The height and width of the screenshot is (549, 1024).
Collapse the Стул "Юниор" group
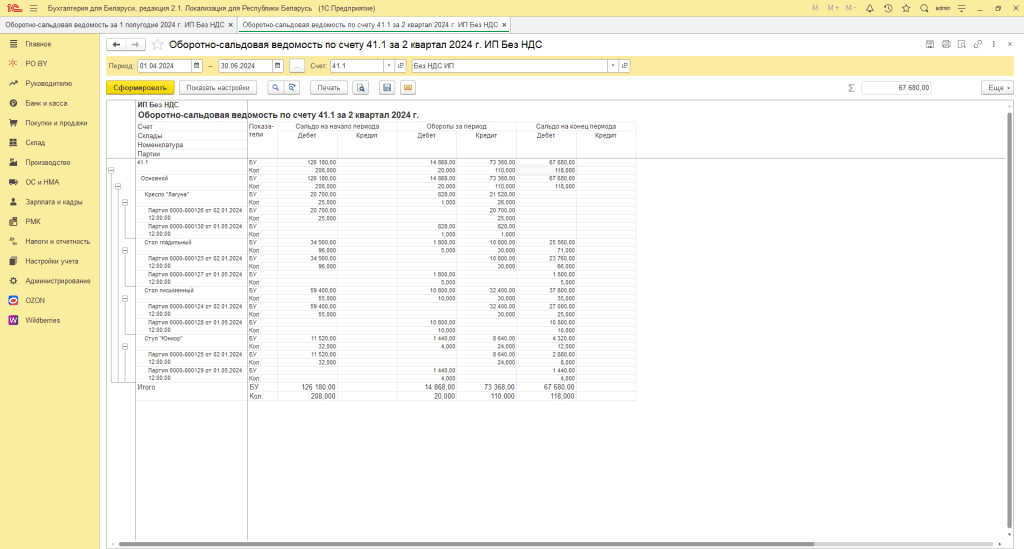(x=125, y=347)
